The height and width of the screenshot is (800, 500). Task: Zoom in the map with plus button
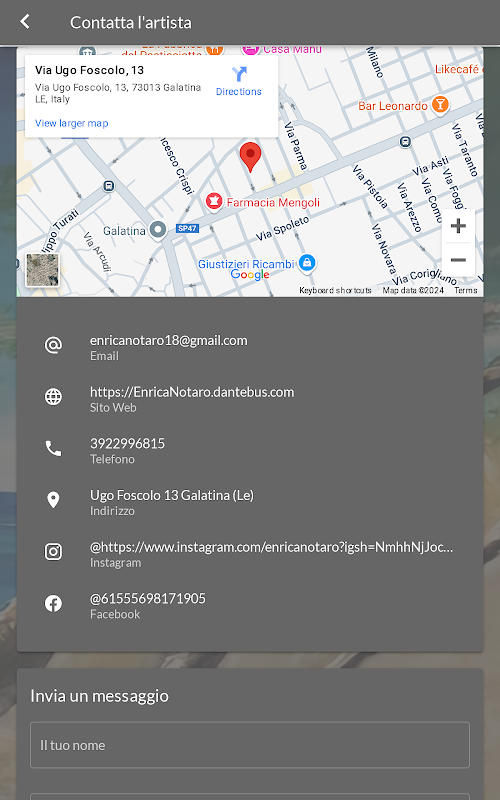tap(458, 226)
